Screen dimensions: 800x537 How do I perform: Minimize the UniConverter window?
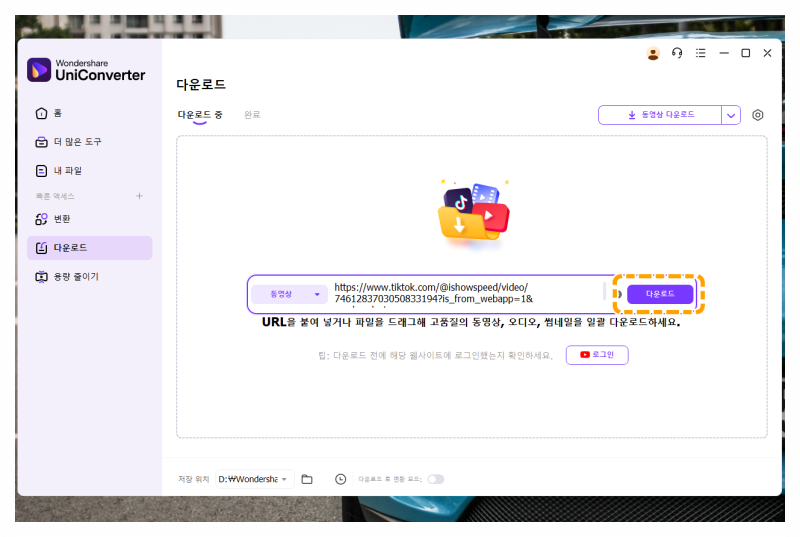pyautogui.click(x=724, y=53)
